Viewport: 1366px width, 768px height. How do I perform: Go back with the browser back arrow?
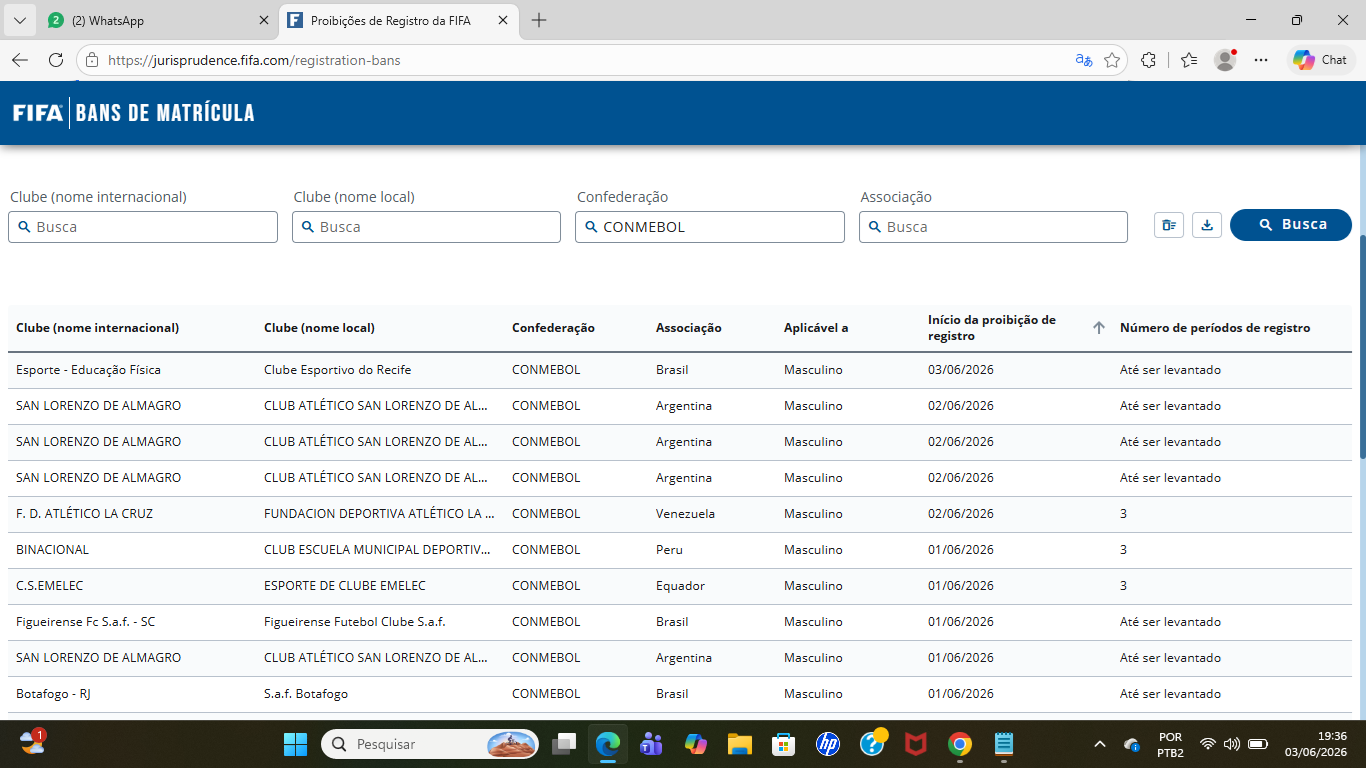click(20, 60)
